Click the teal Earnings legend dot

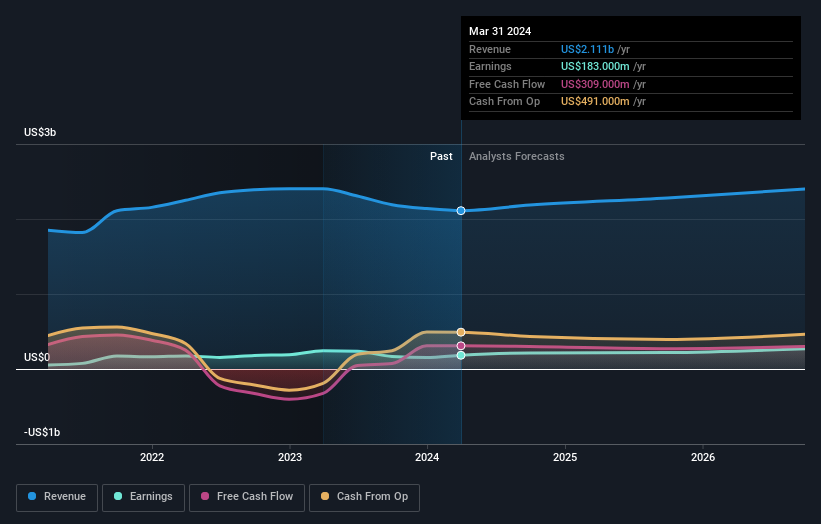point(118,496)
